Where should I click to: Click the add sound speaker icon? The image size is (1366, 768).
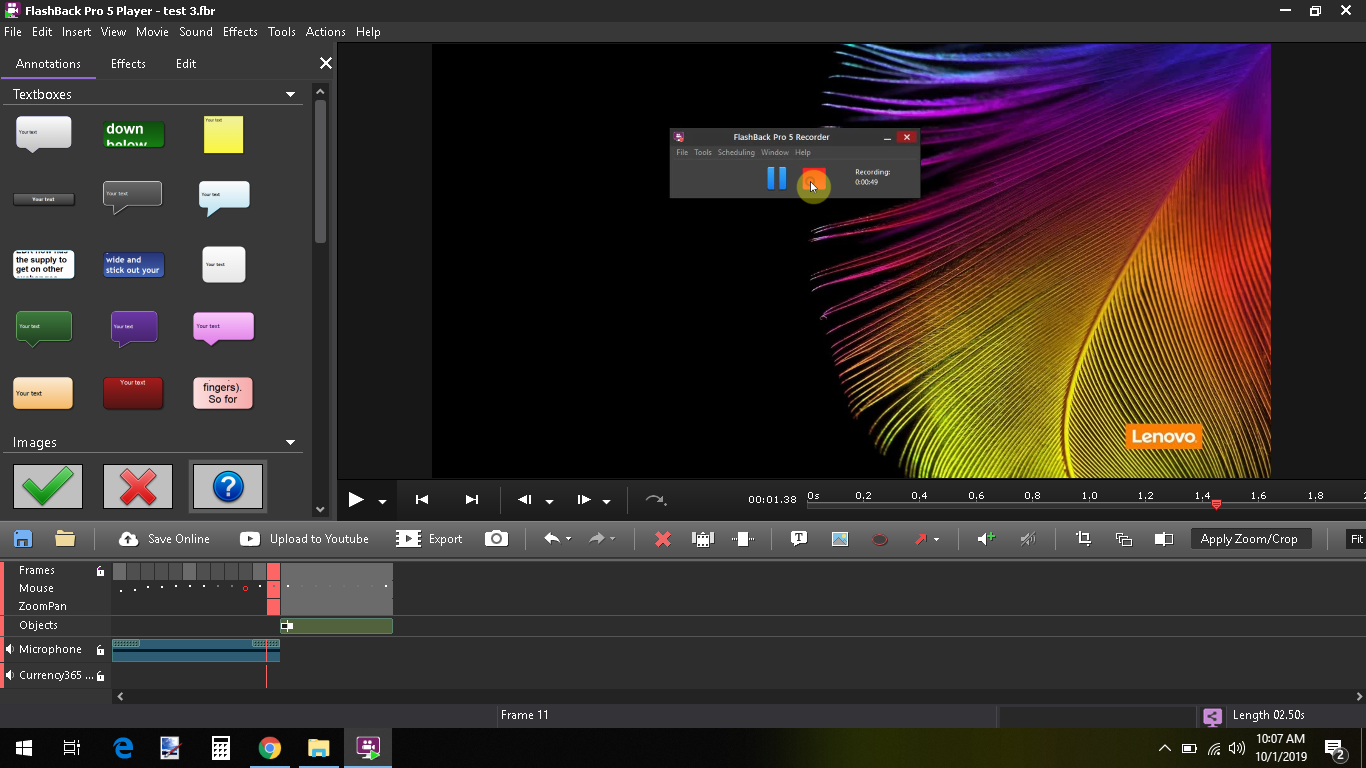(986, 539)
